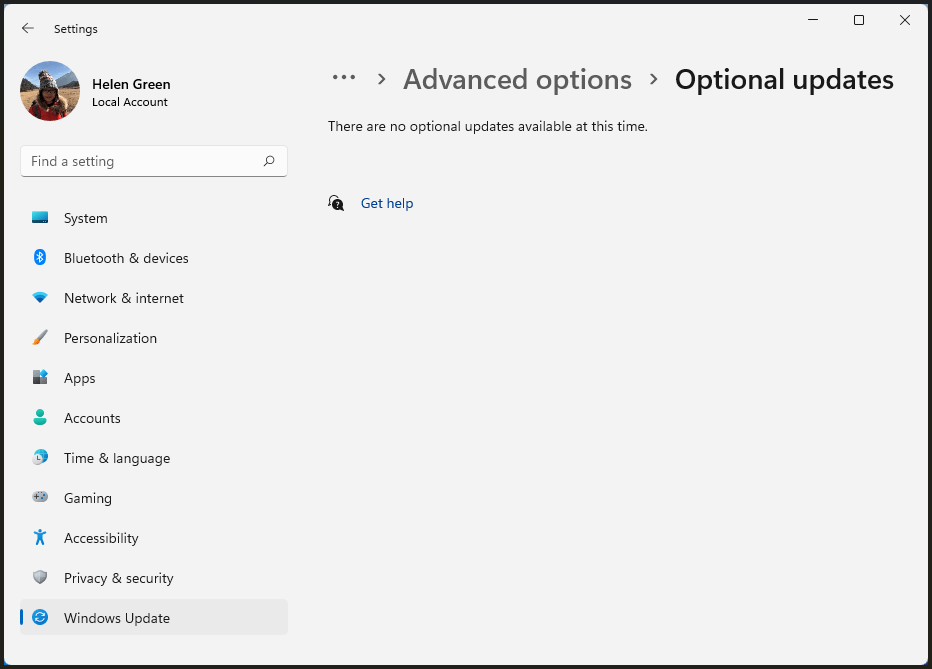Viewport: 932px width, 669px height.
Task: Click the Helen Green account name
Action: (x=131, y=84)
